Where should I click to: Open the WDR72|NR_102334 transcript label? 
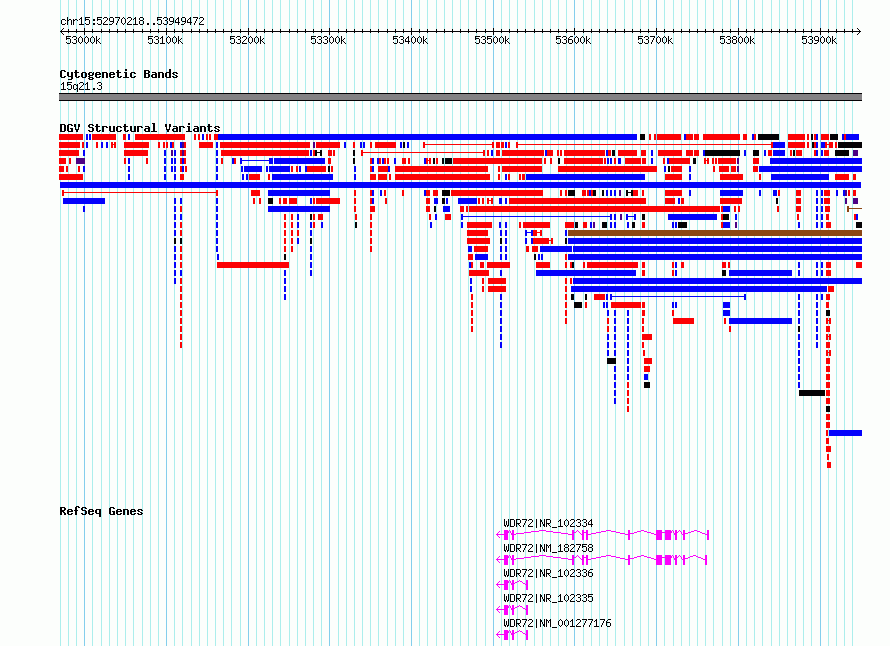coord(548,523)
